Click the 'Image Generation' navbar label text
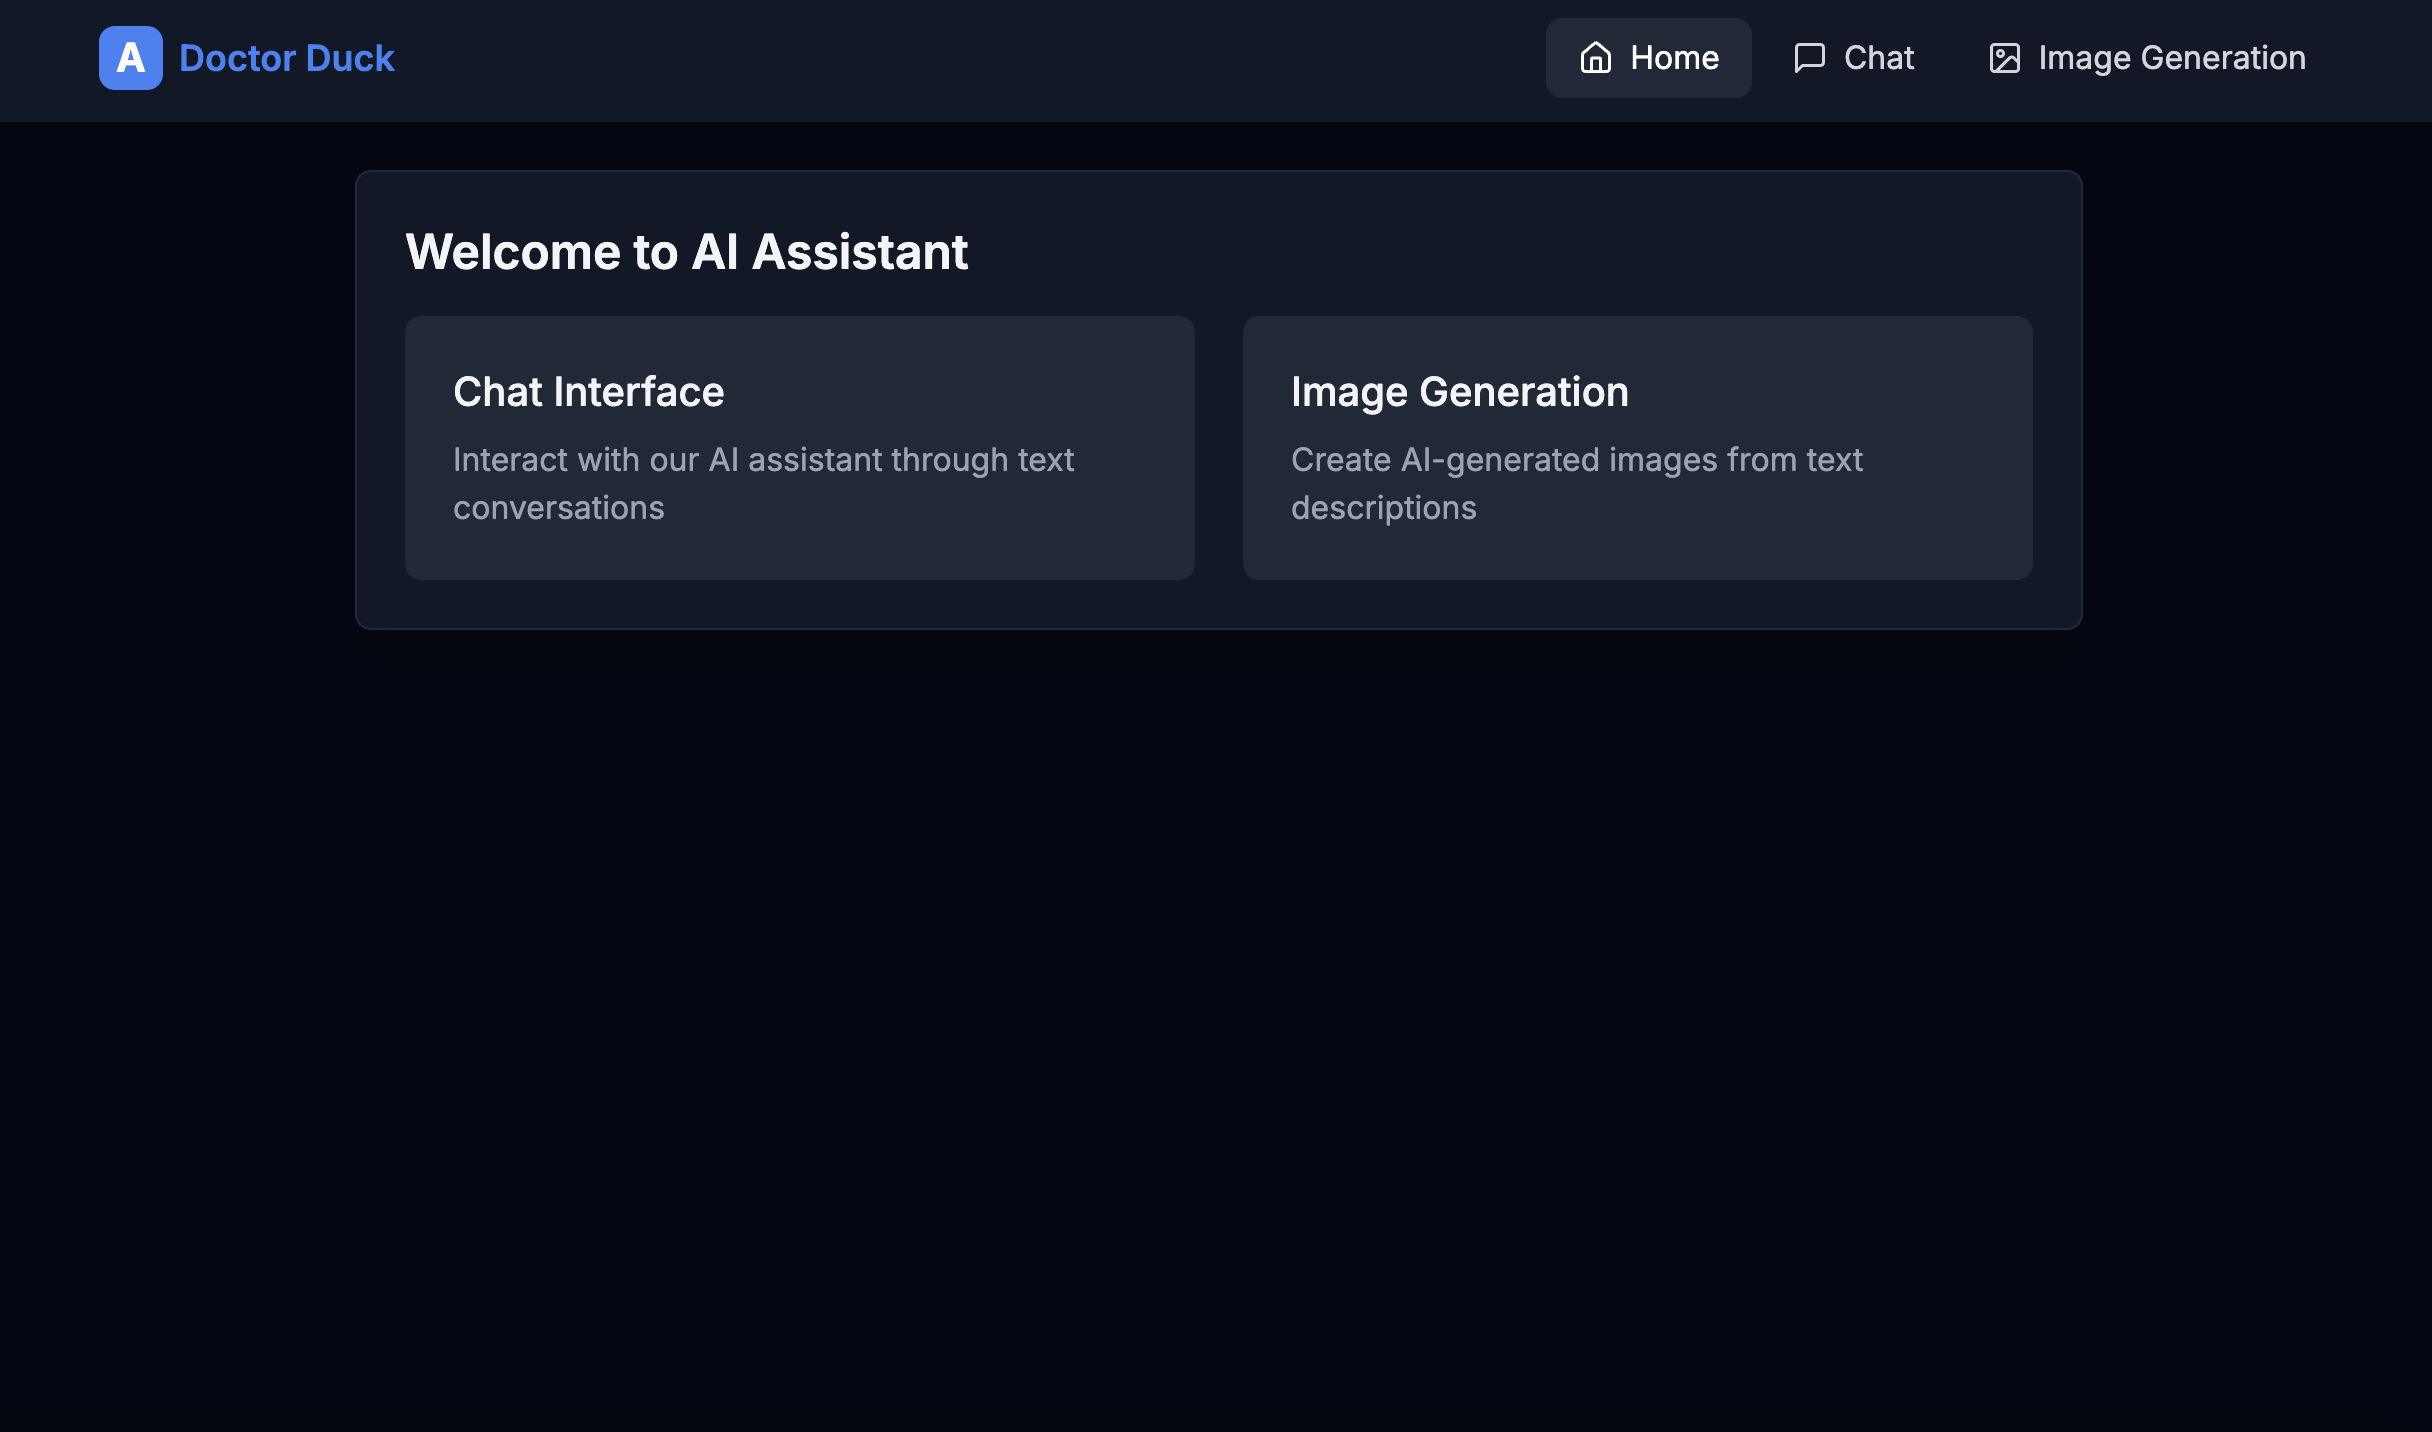This screenshot has height=1432, width=2432. point(2172,58)
